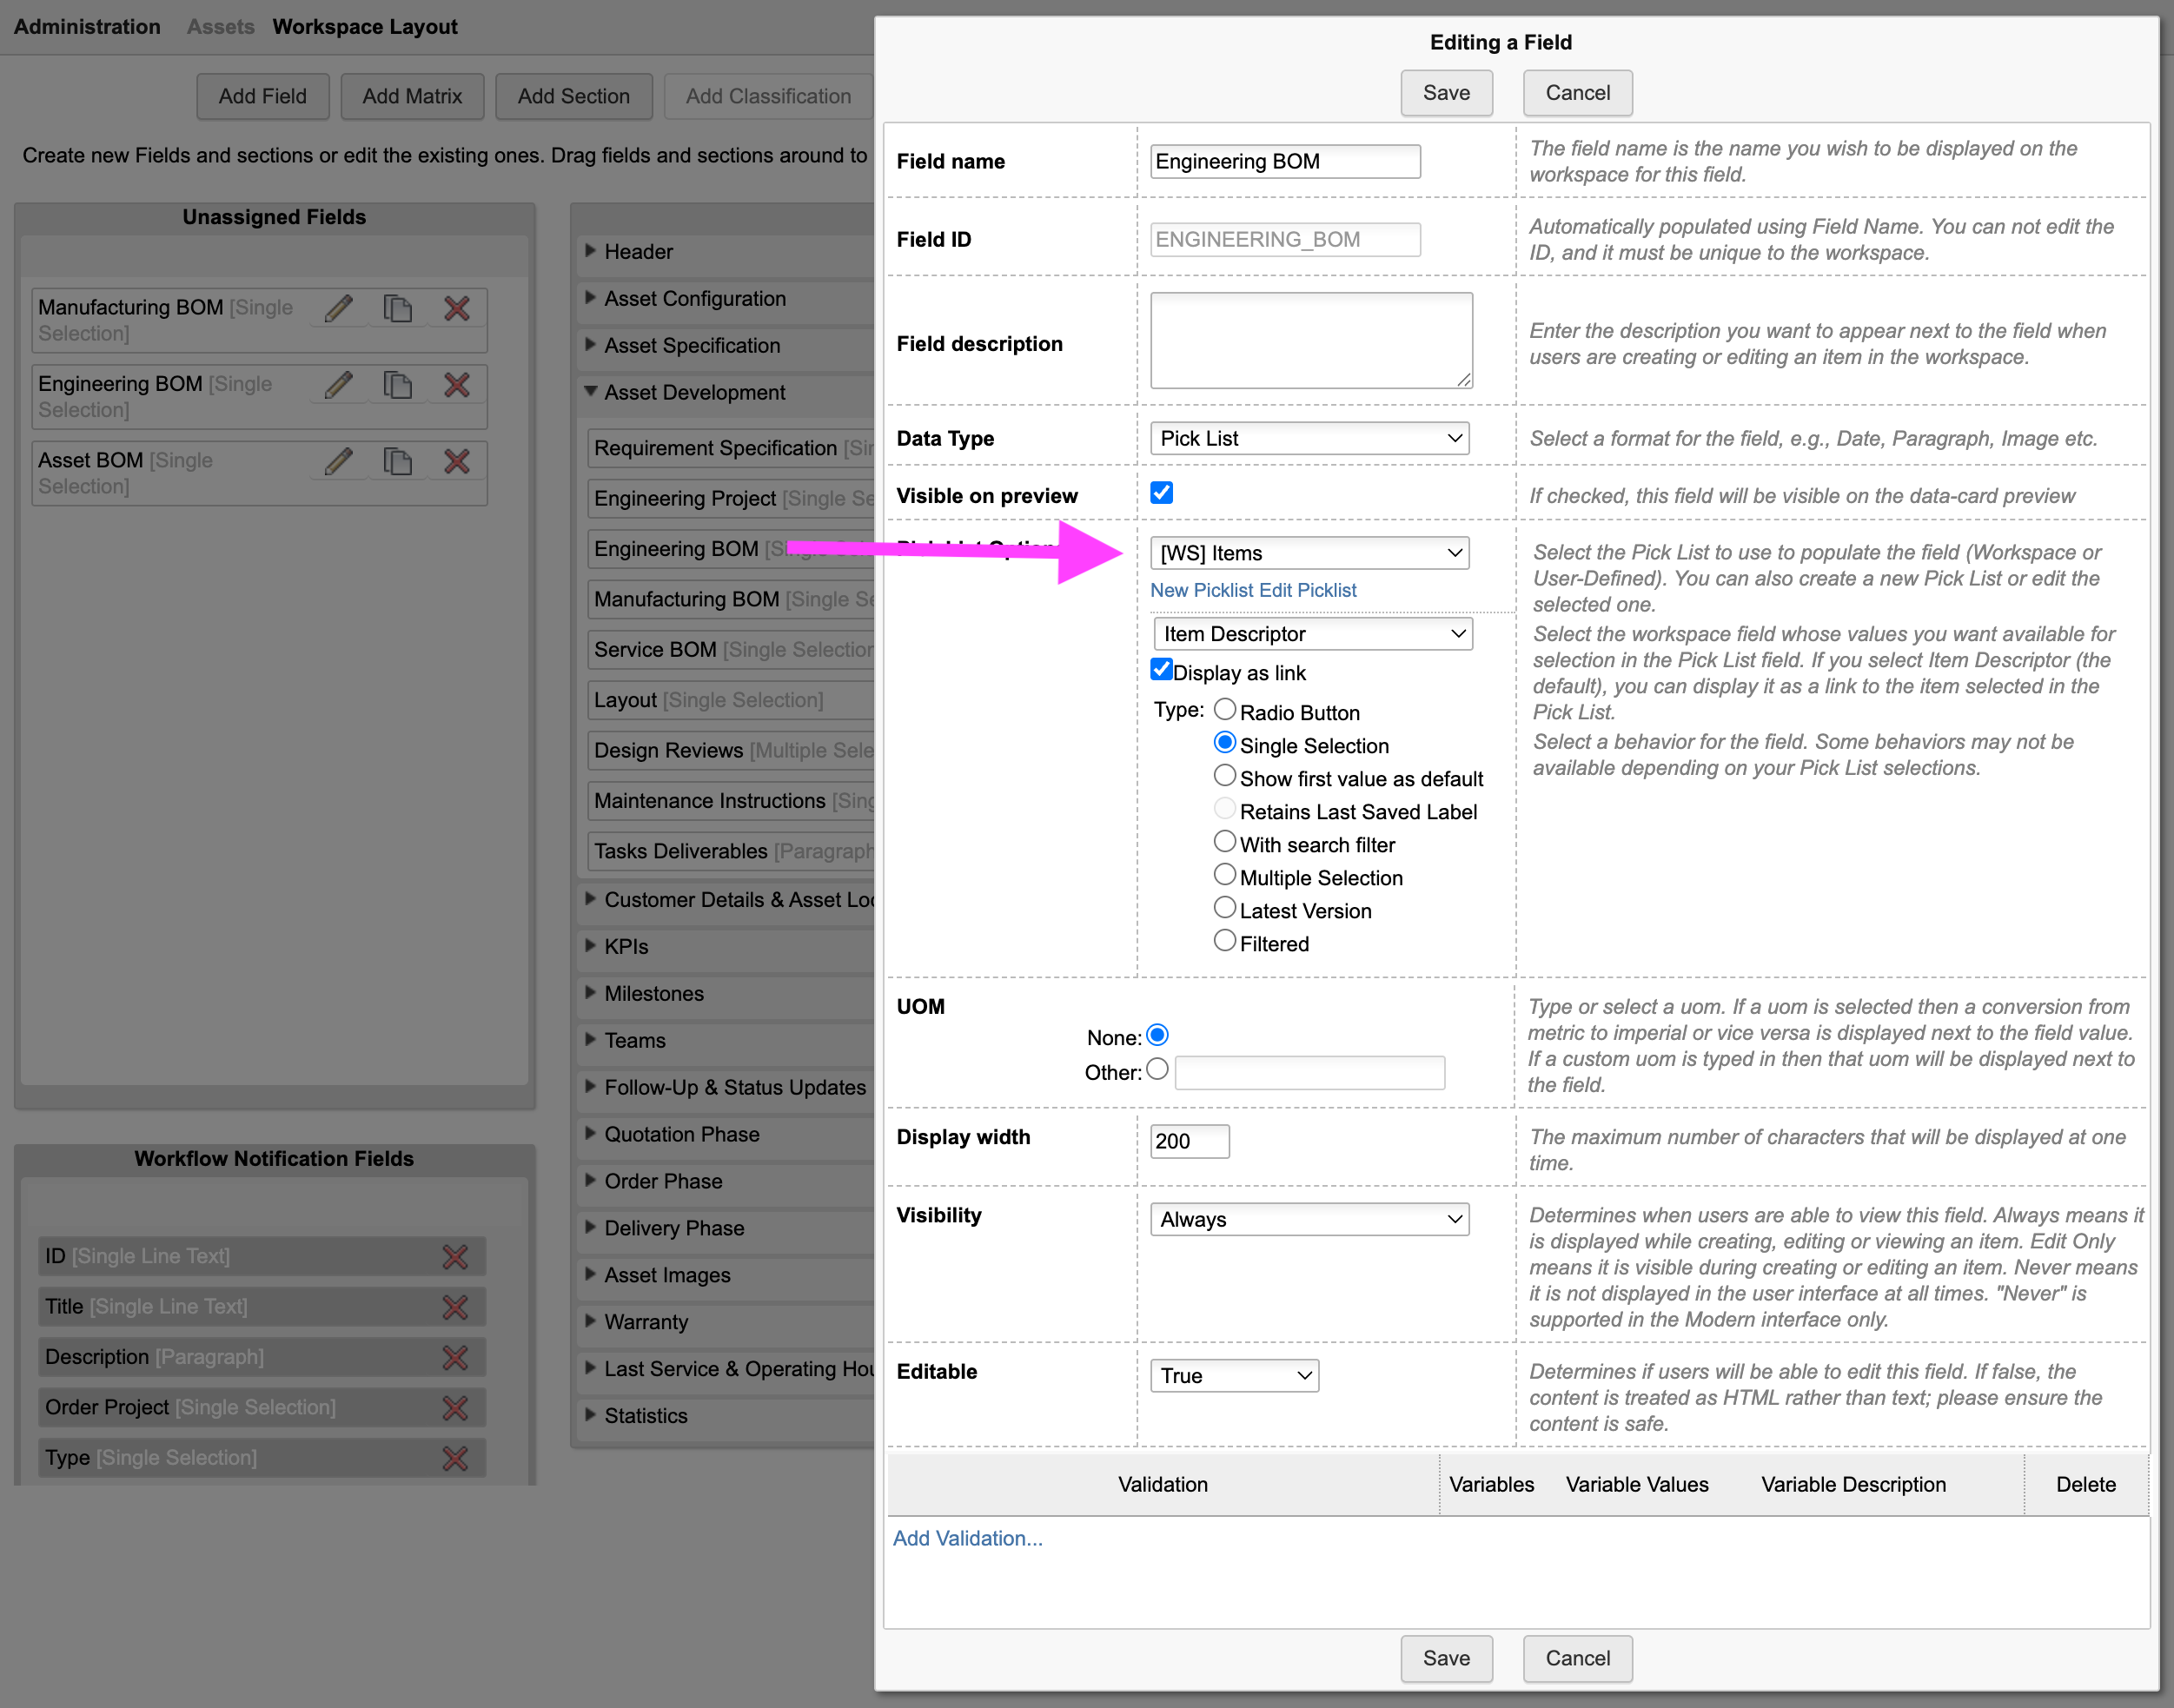Open the Visibility Always dropdown
Viewport: 2174px width, 1708px height.
(x=1309, y=1219)
